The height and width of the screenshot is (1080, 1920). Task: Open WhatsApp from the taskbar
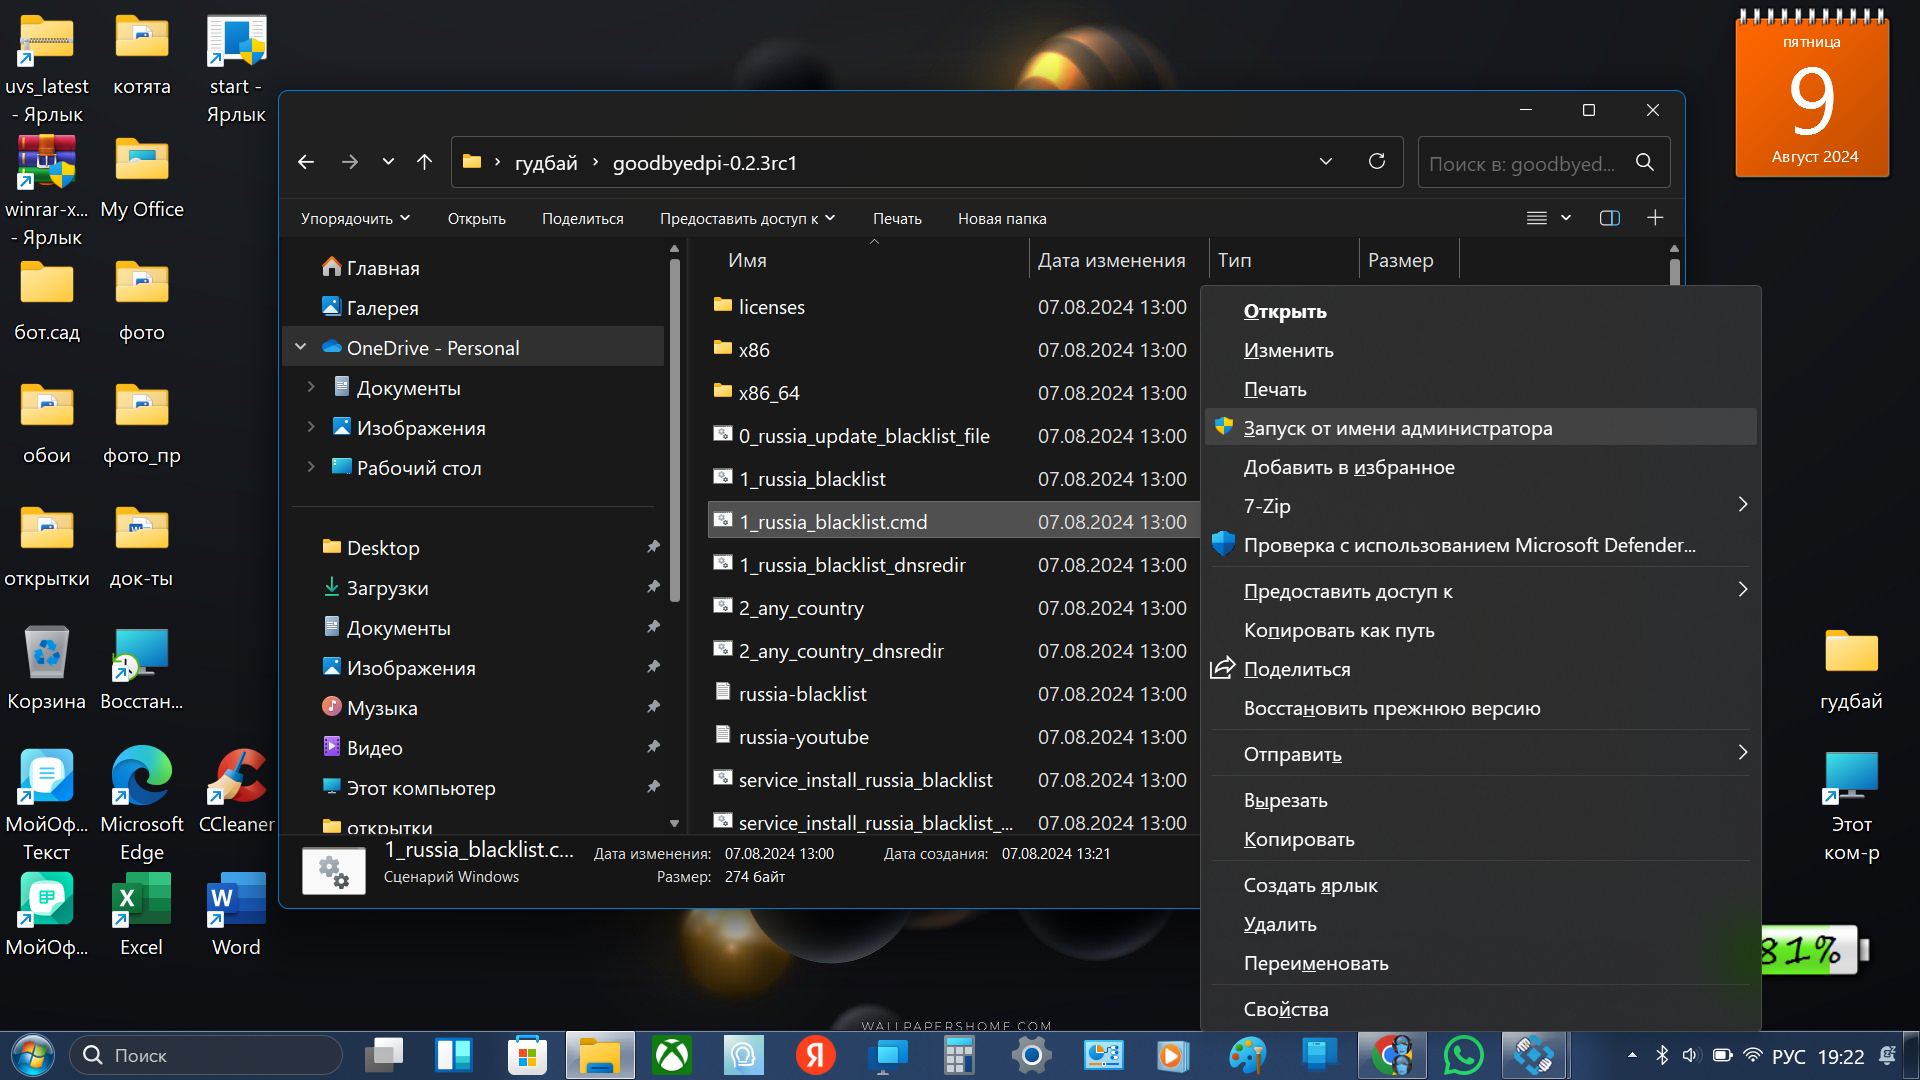[x=1463, y=1055]
